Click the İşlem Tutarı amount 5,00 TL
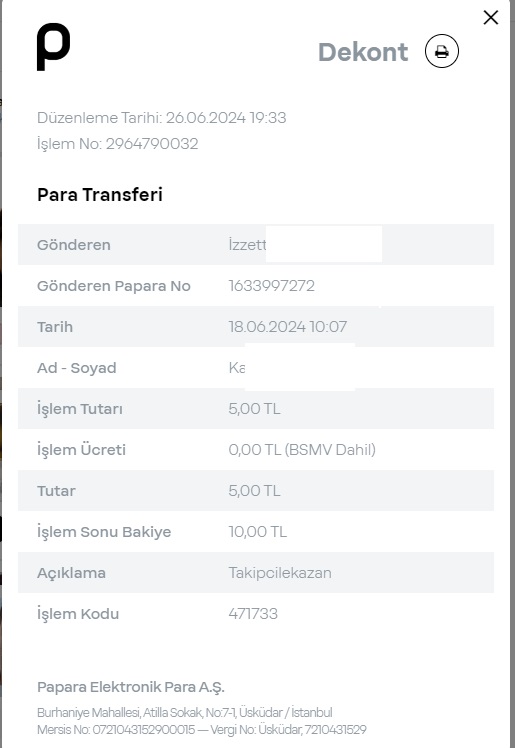 [254, 409]
